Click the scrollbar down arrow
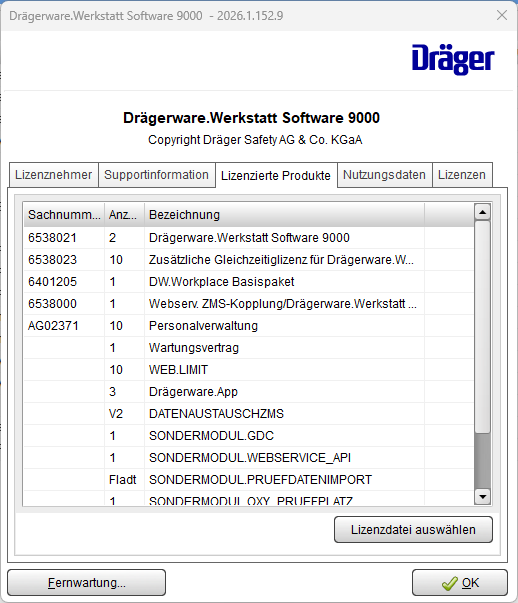The width and height of the screenshot is (518, 603). point(482,496)
